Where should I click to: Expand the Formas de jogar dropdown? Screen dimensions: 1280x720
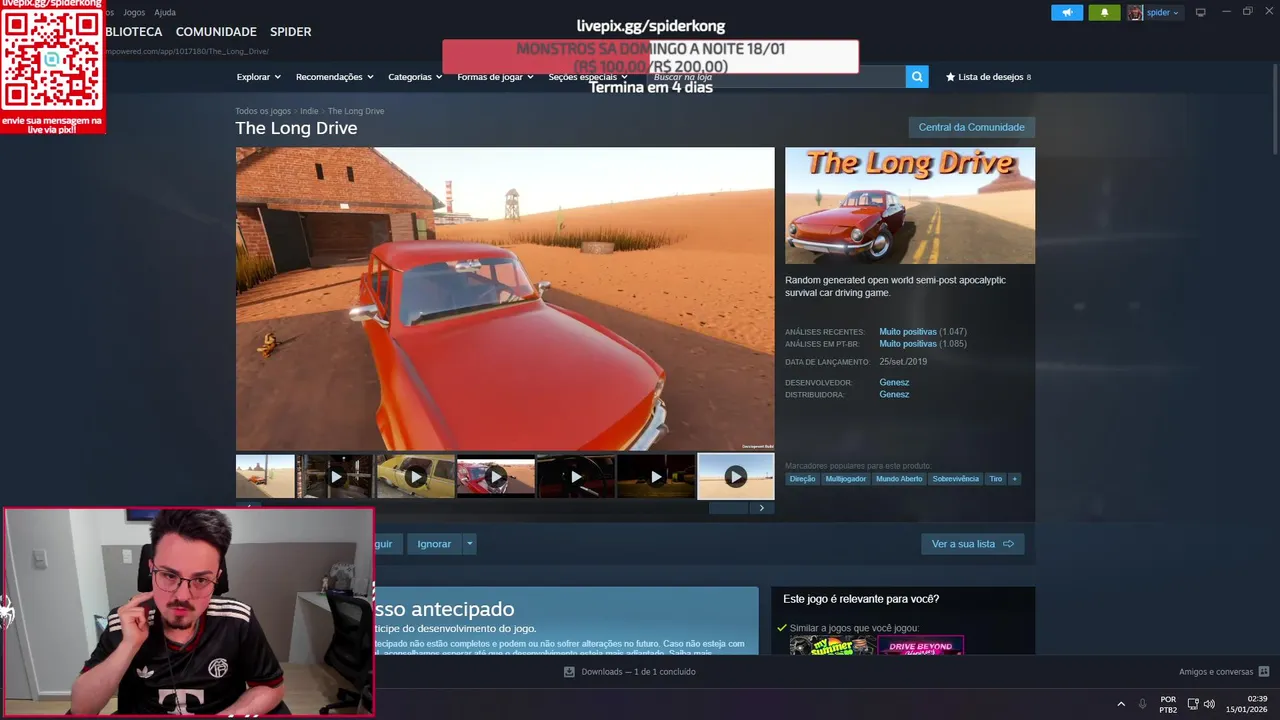coord(495,77)
